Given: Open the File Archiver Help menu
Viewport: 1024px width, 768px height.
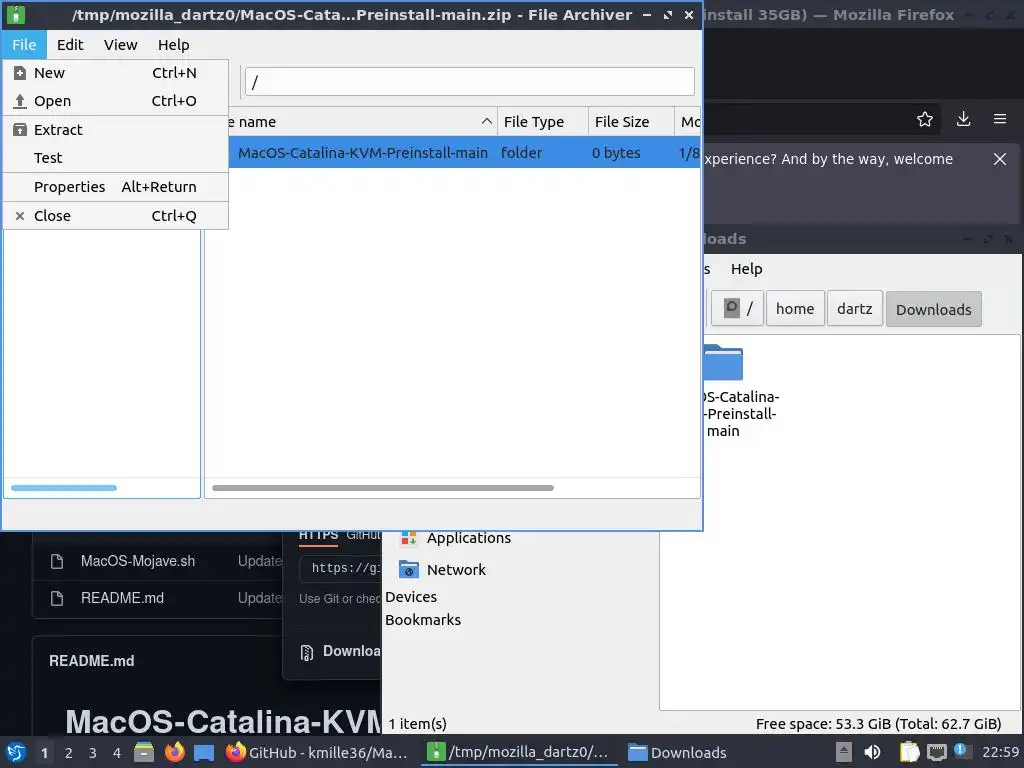Looking at the screenshot, I should click(174, 45).
